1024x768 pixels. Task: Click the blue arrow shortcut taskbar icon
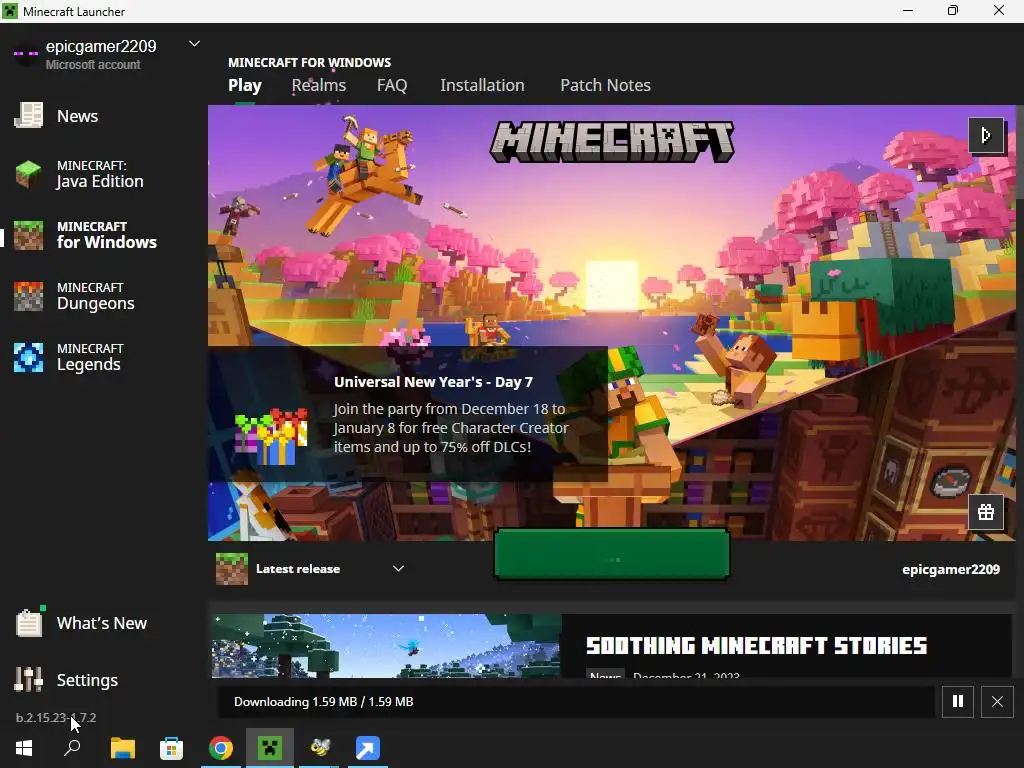pos(368,748)
